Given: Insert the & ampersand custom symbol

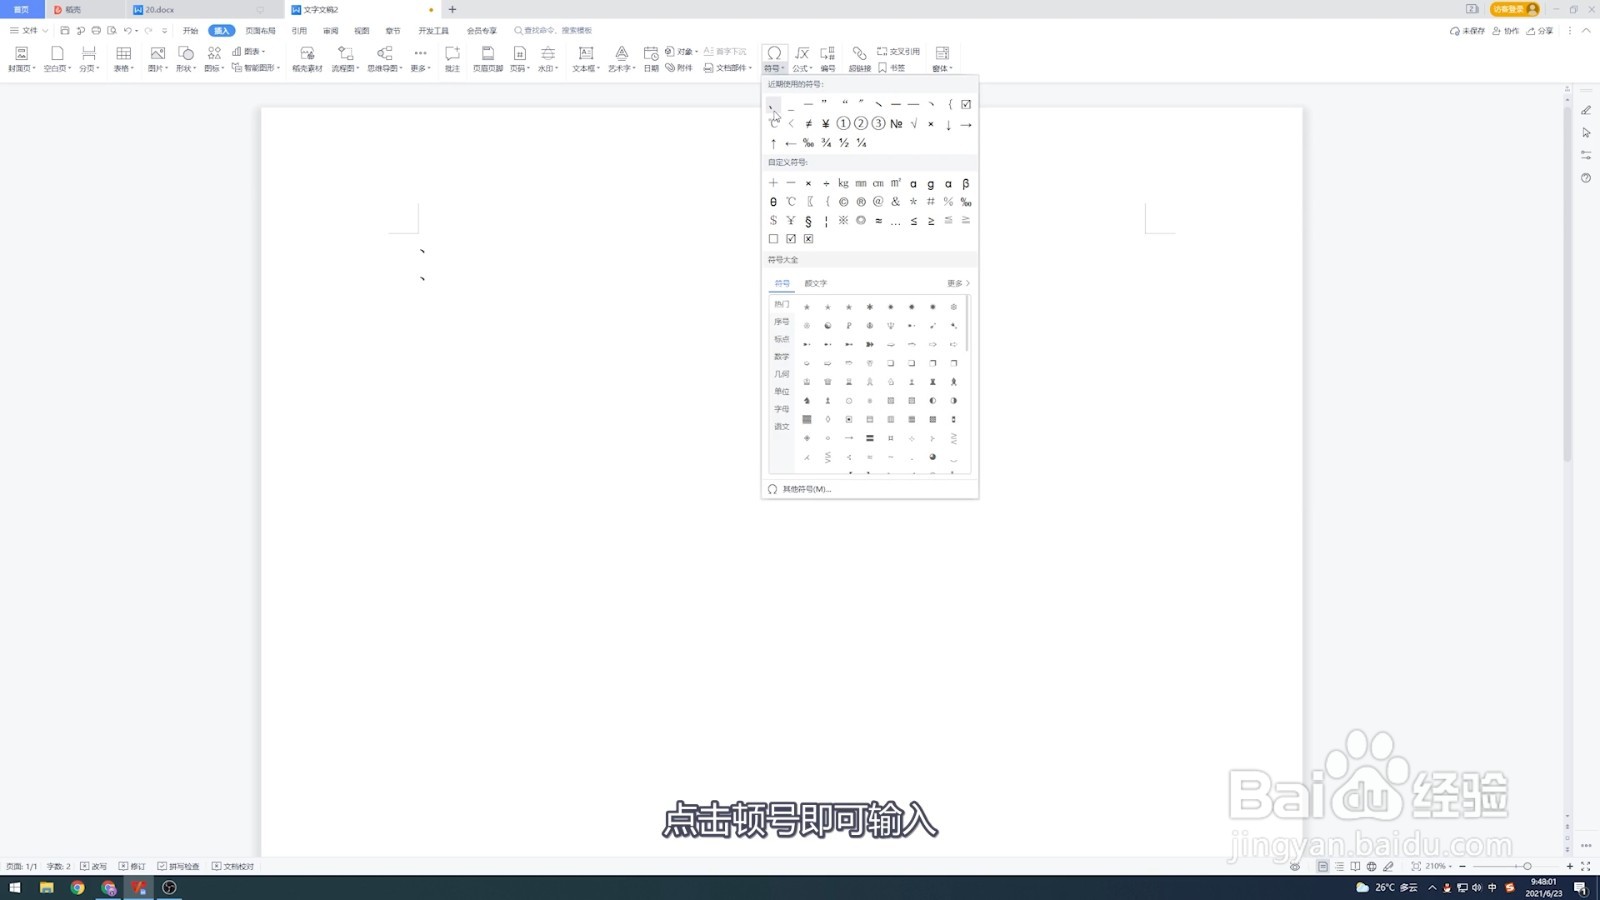Looking at the screenshot, I should pyautogui.click(x=896, y=202).
